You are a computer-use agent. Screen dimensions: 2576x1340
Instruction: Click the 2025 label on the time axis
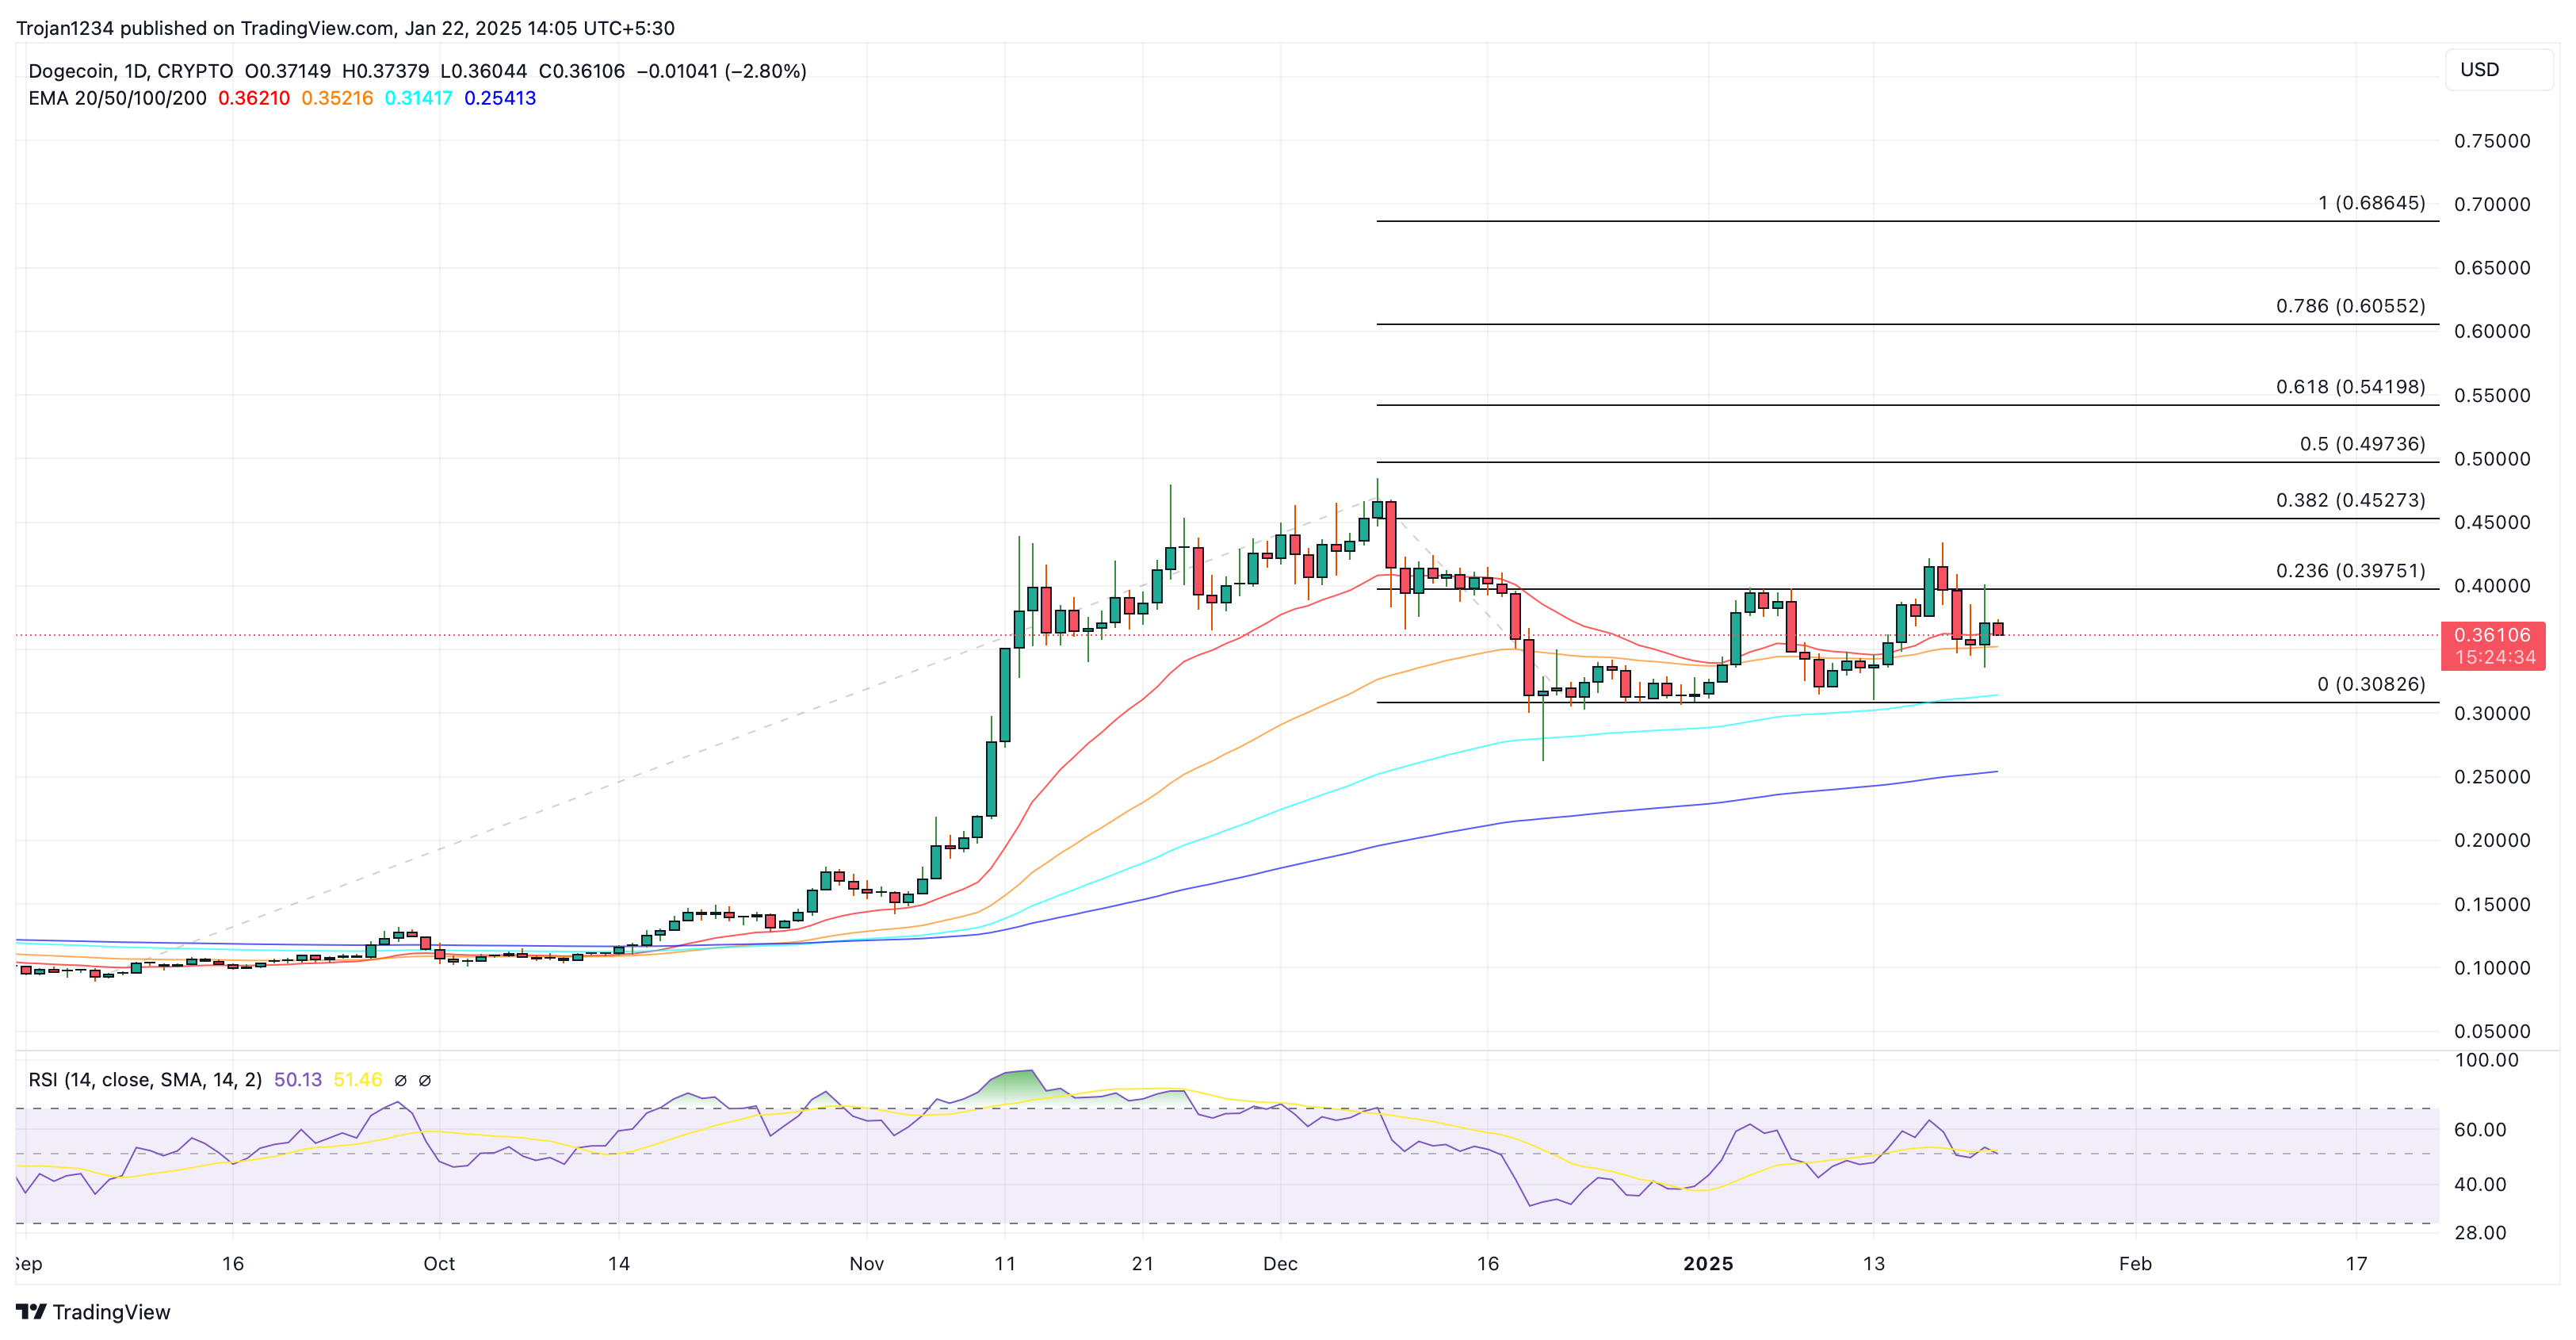point(1707,1264)
